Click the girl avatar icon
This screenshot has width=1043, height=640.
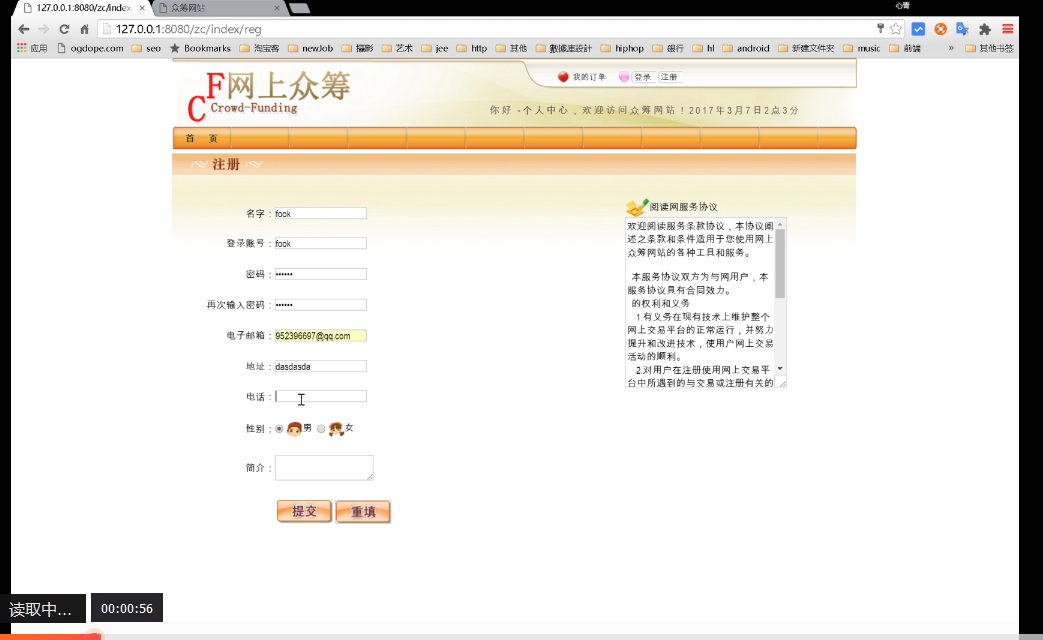click(x=336, y=429)
